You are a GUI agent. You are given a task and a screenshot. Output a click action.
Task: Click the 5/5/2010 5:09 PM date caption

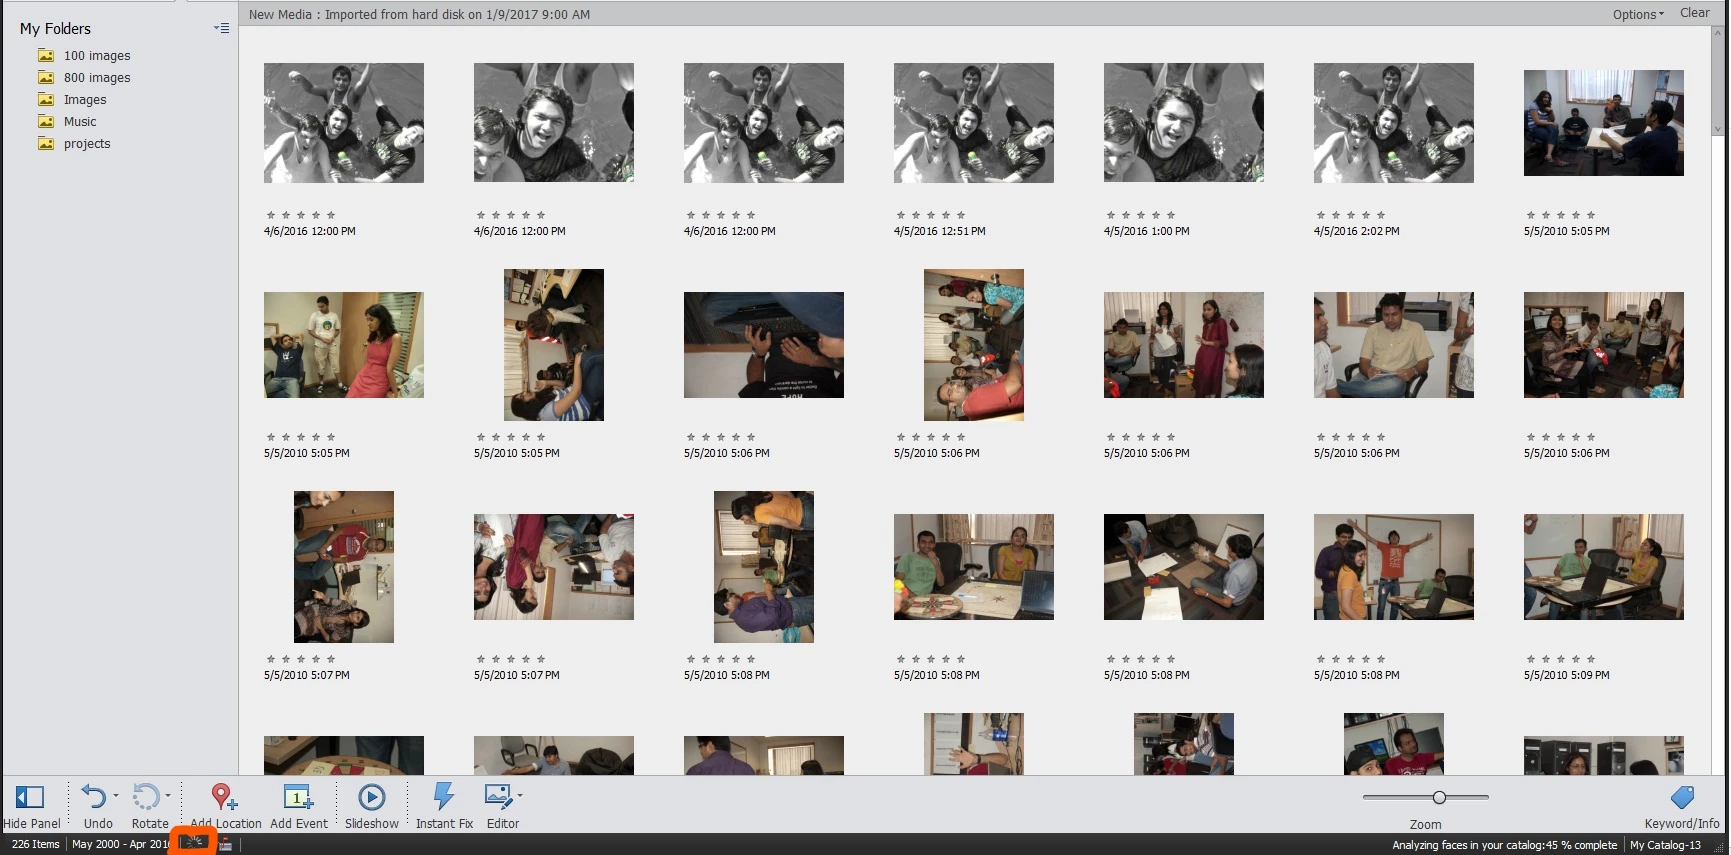pyautogui.click(x=1567, y=675)
